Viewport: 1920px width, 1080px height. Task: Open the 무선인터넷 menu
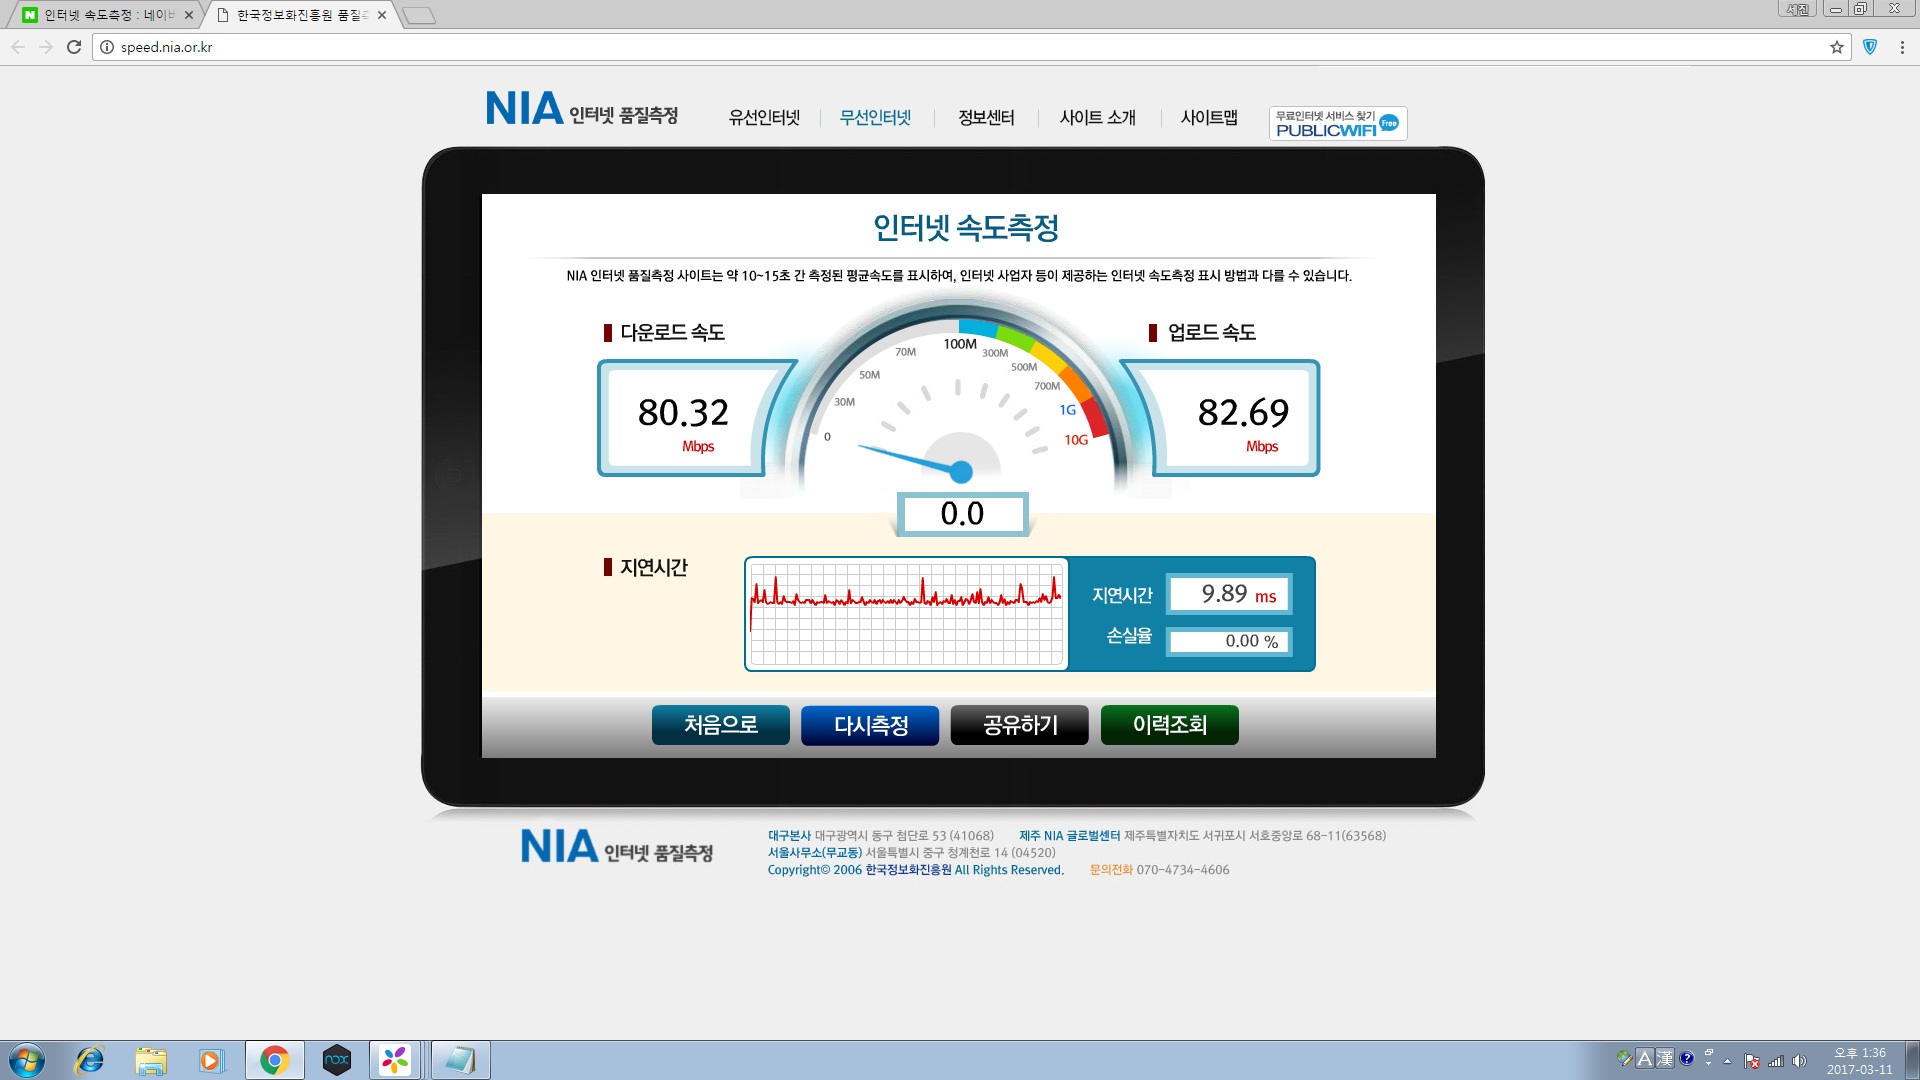tap(875, 118)
